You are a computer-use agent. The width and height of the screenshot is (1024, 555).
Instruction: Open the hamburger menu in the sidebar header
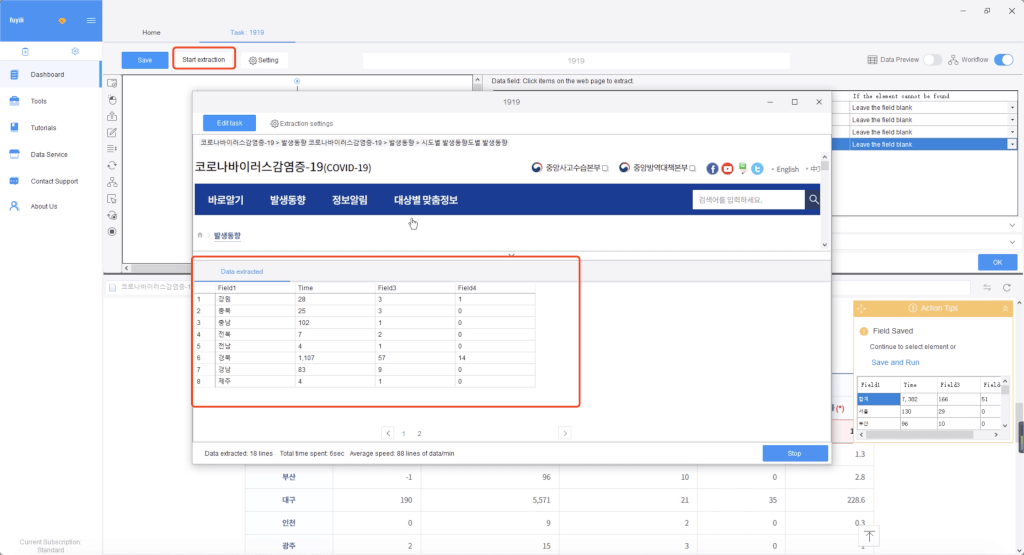[x=91, y=20]
